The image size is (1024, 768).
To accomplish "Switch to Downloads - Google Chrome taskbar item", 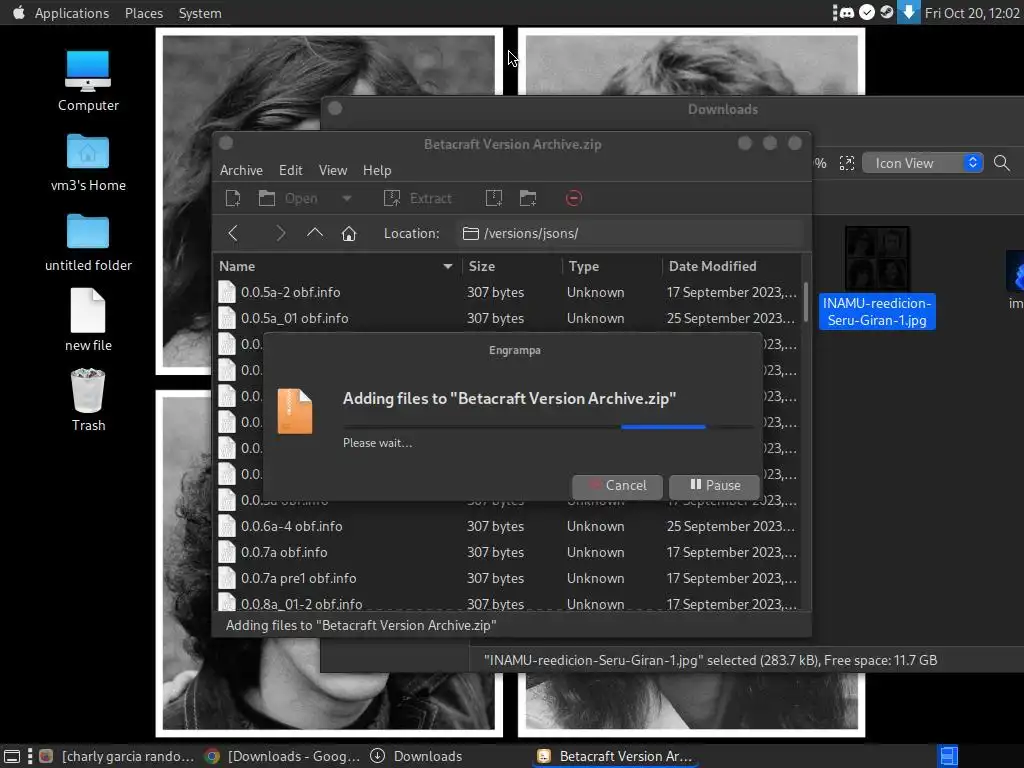I will 282,756.
